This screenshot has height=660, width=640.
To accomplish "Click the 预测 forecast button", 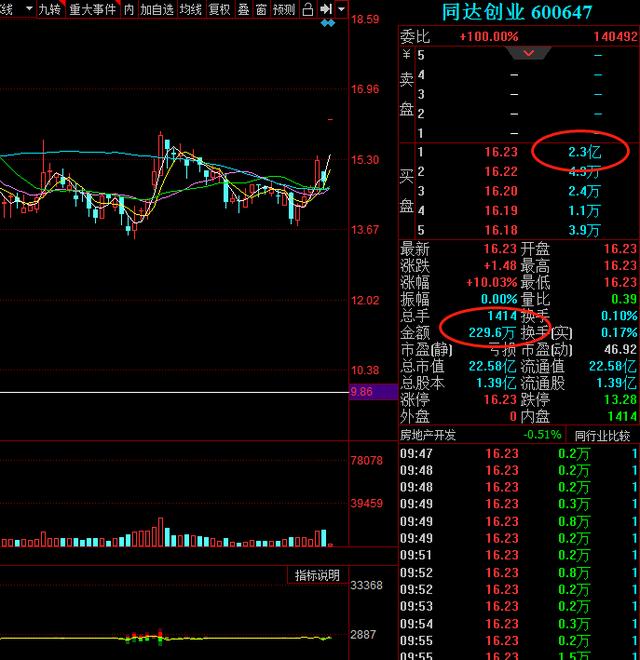I will tap(284, 9).
